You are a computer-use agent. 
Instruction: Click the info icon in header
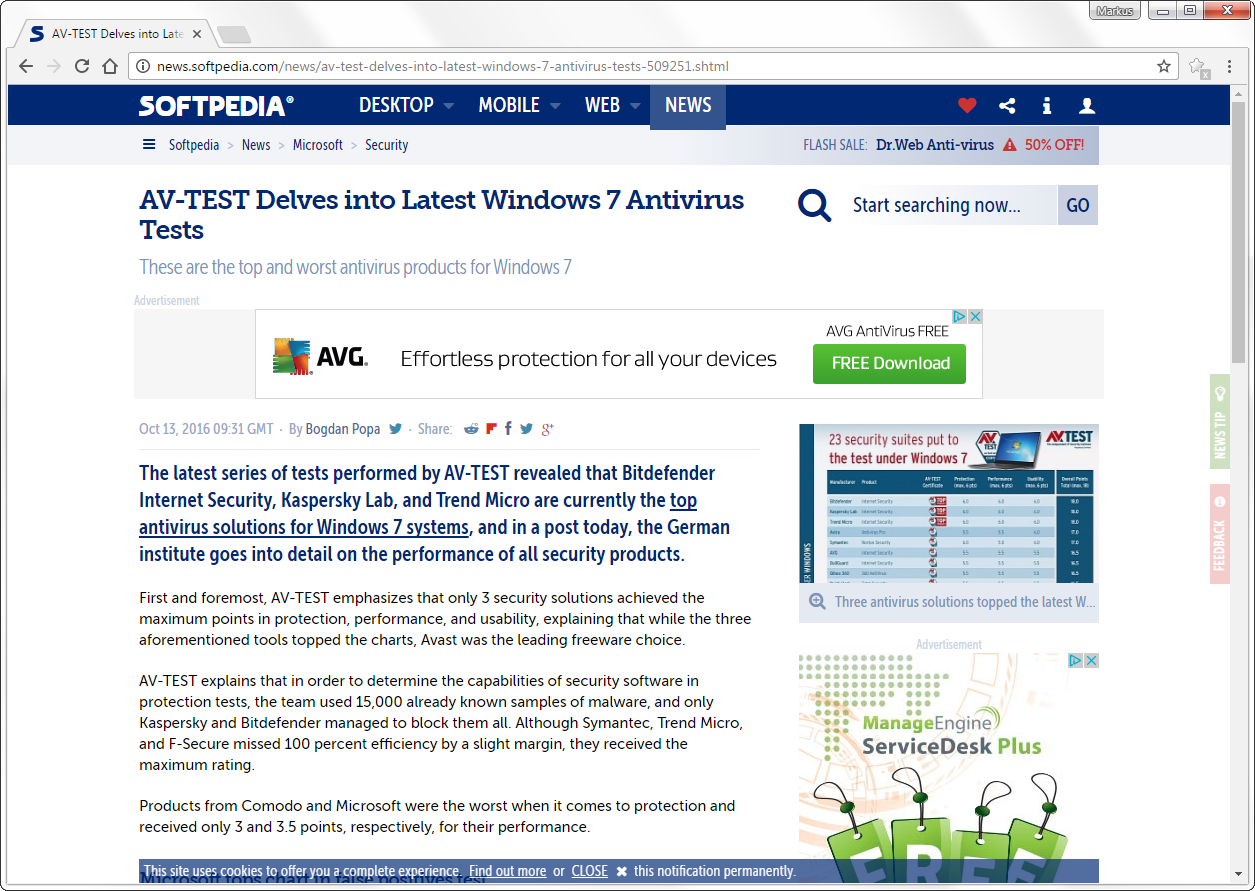pyautogui.click(x=1046, y=106)
